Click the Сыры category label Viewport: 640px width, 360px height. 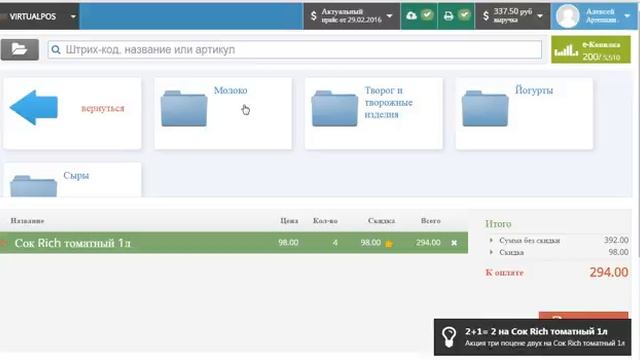tap(76, 176)
